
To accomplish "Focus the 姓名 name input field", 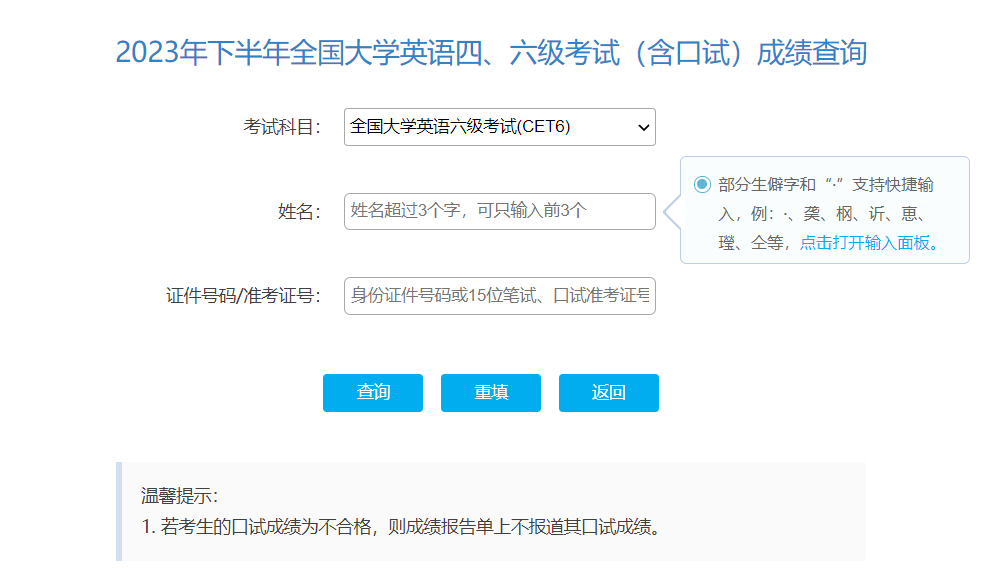I will pyautogui.click(x=499, y=211).
